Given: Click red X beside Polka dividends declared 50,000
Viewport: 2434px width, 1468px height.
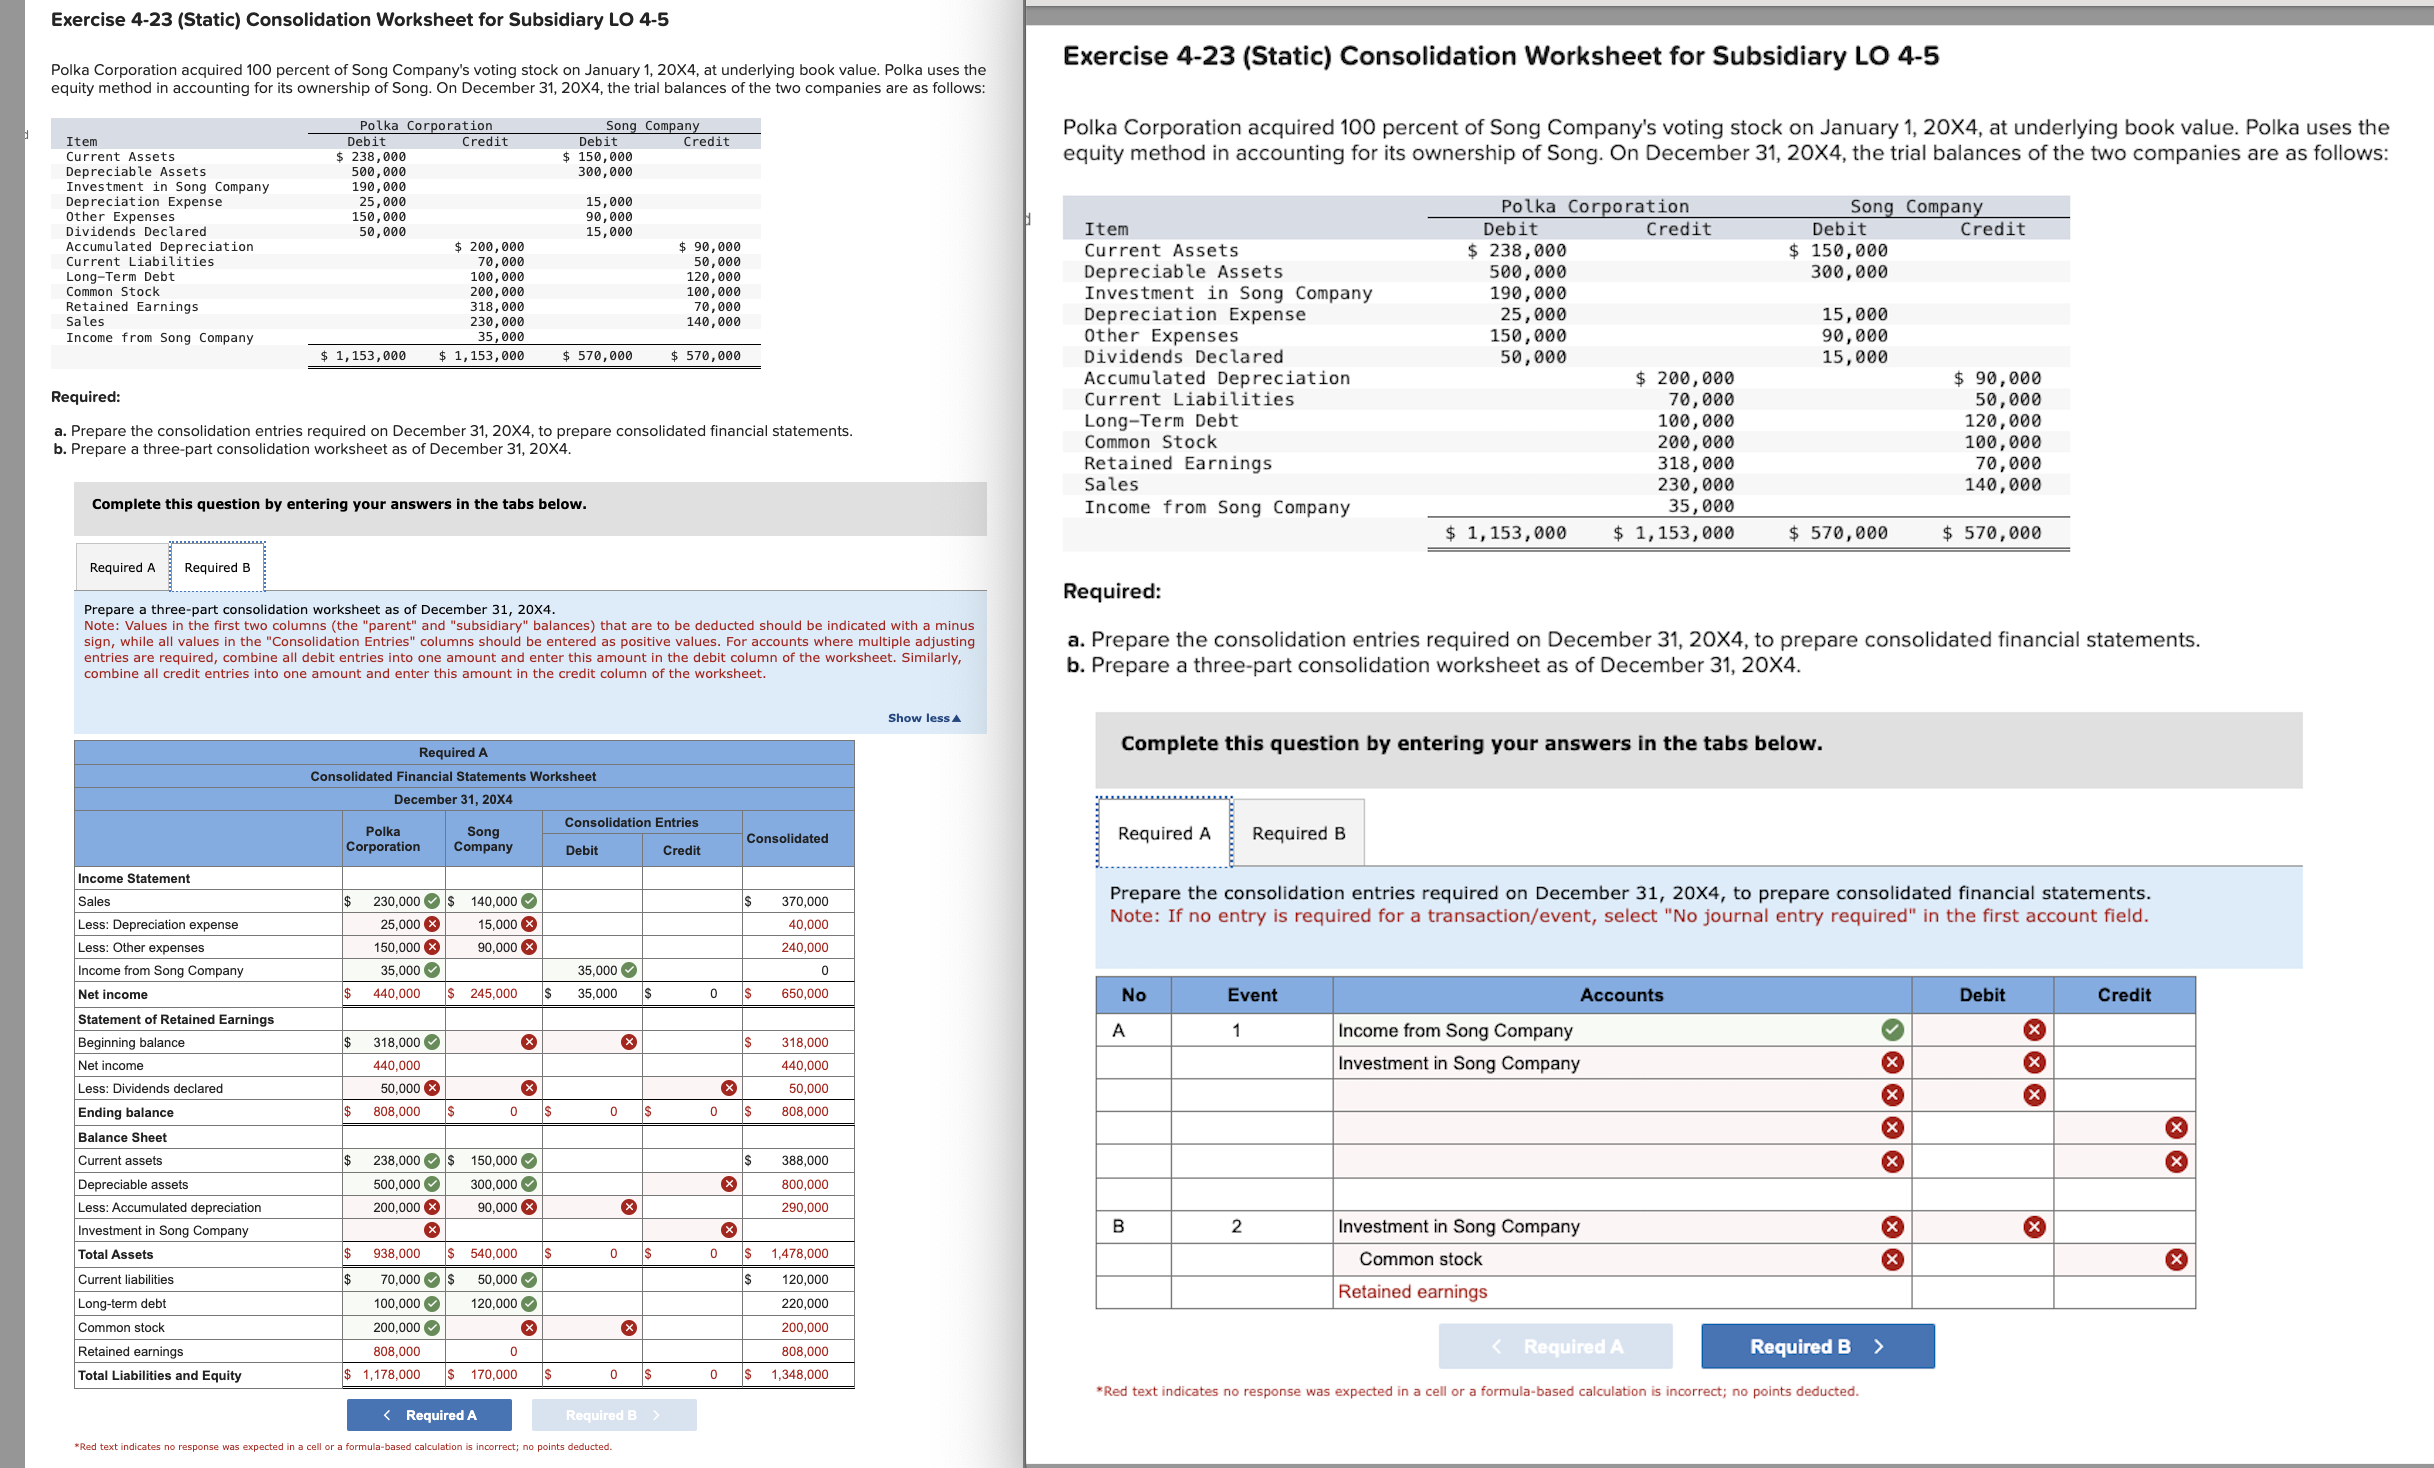Looking at the screenshot, I should (x=432, y=1088).
